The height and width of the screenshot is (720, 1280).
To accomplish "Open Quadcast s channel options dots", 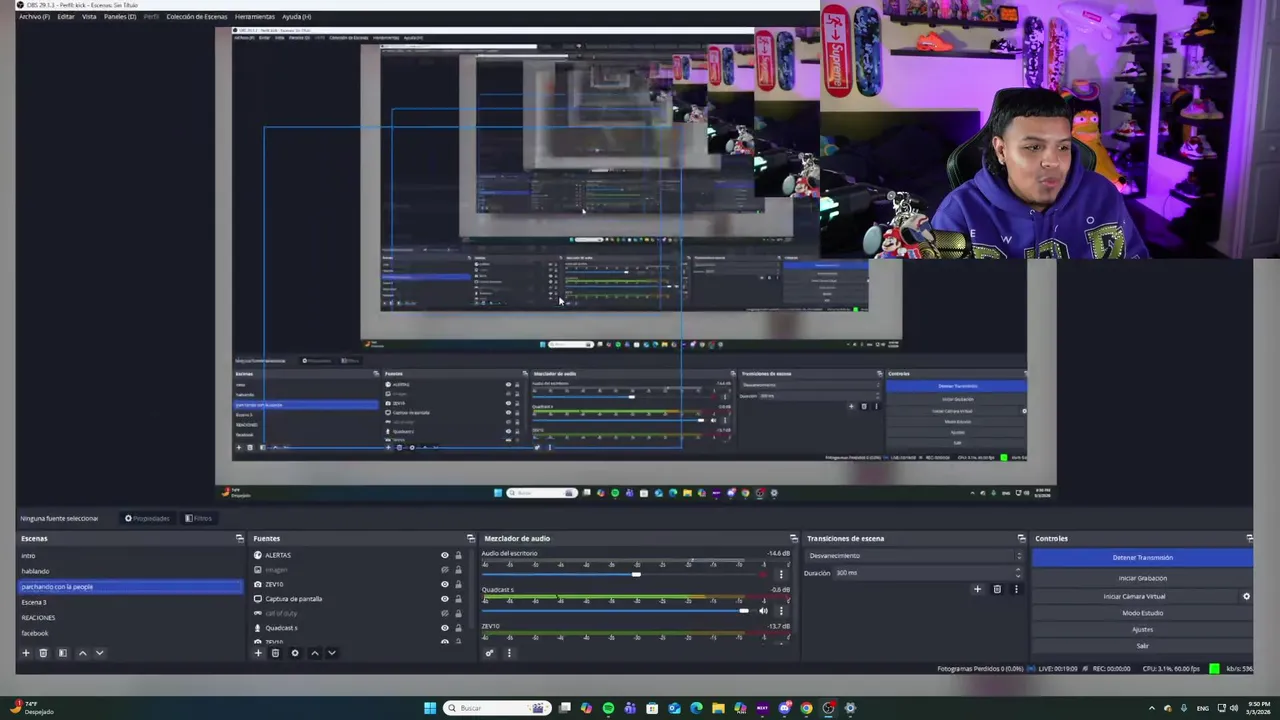I will 781,610.
